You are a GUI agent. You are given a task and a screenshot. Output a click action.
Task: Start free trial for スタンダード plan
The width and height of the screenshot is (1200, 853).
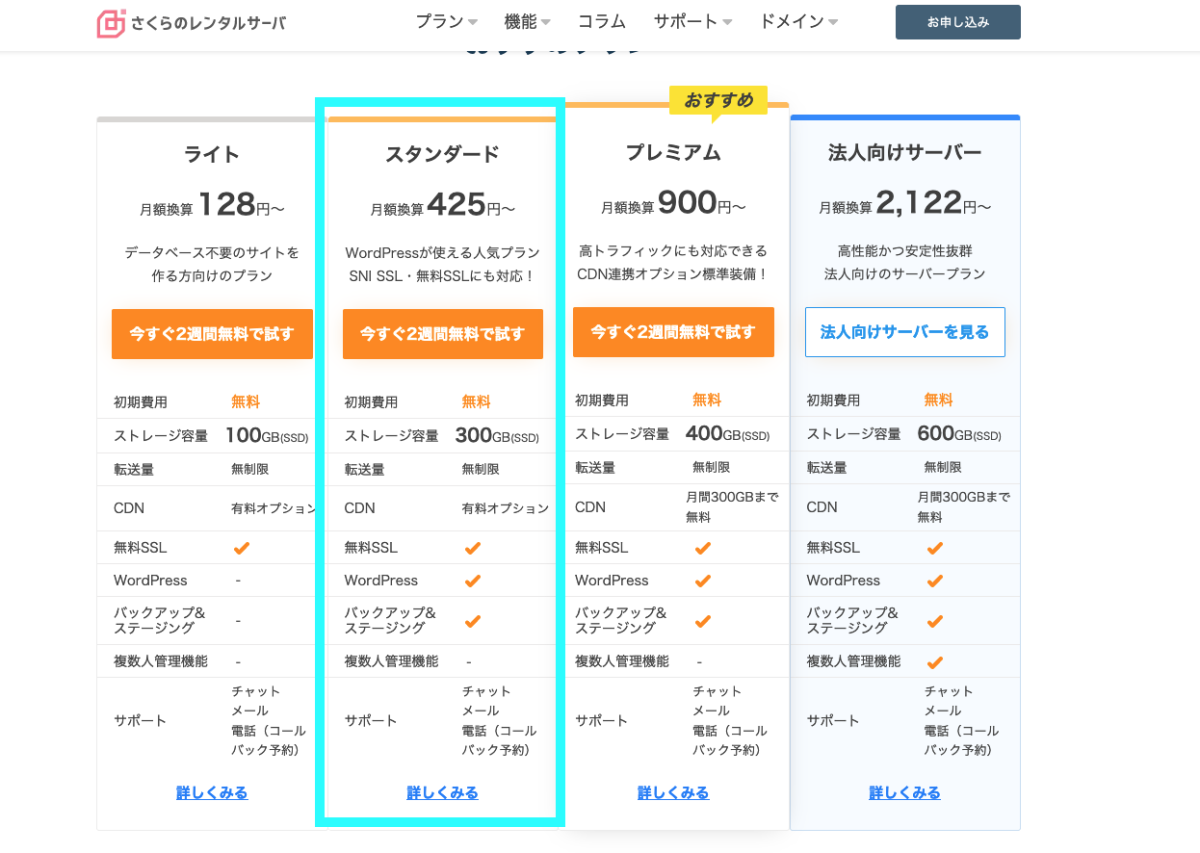pyautogui.click(x=442, y=334)
